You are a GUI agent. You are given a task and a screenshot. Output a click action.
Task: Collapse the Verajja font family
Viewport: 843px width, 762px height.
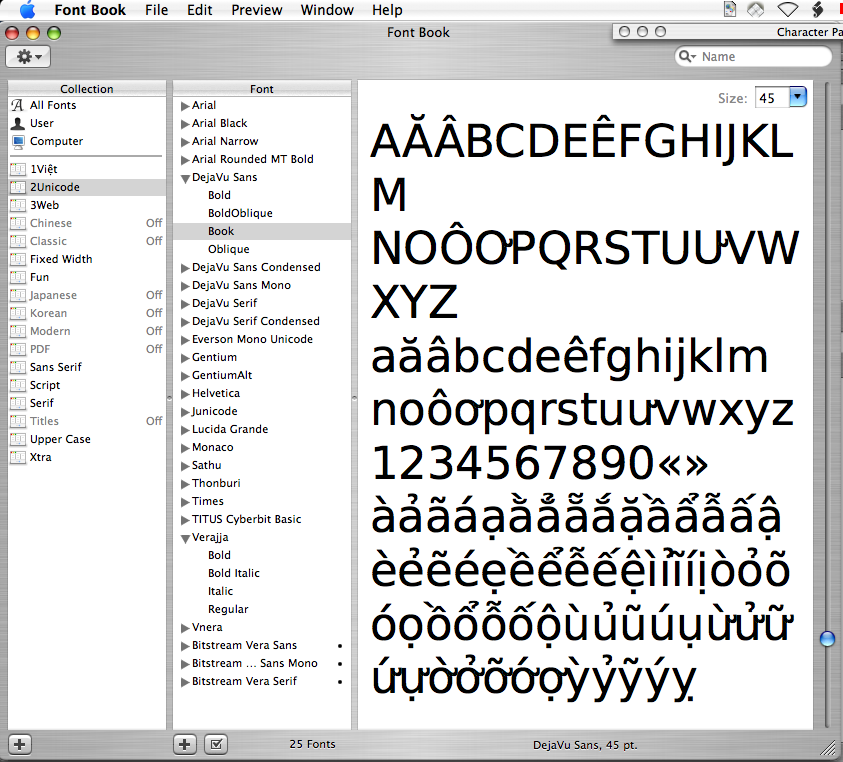(185, 538)
